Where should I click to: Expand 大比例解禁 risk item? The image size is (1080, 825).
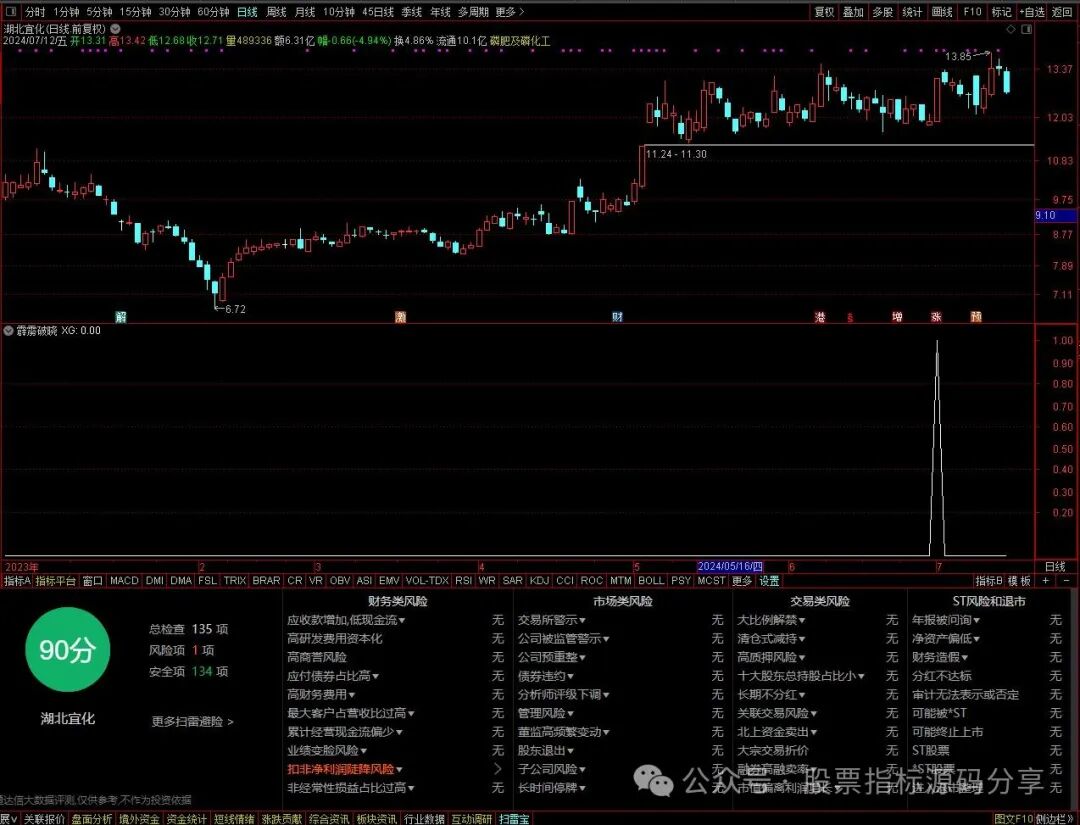pyautogui.click(x=771, y=620)
